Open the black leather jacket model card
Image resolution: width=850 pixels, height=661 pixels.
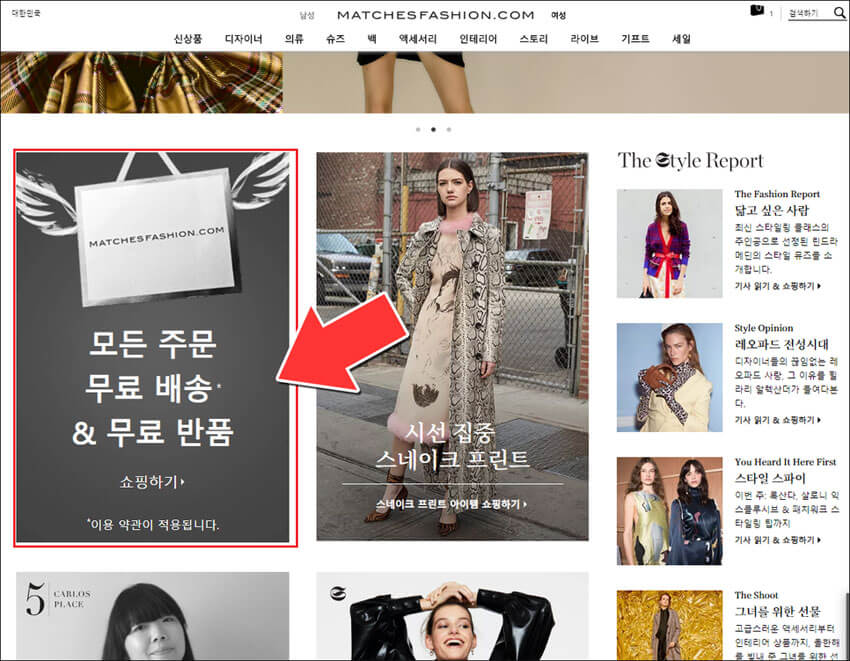452,616
